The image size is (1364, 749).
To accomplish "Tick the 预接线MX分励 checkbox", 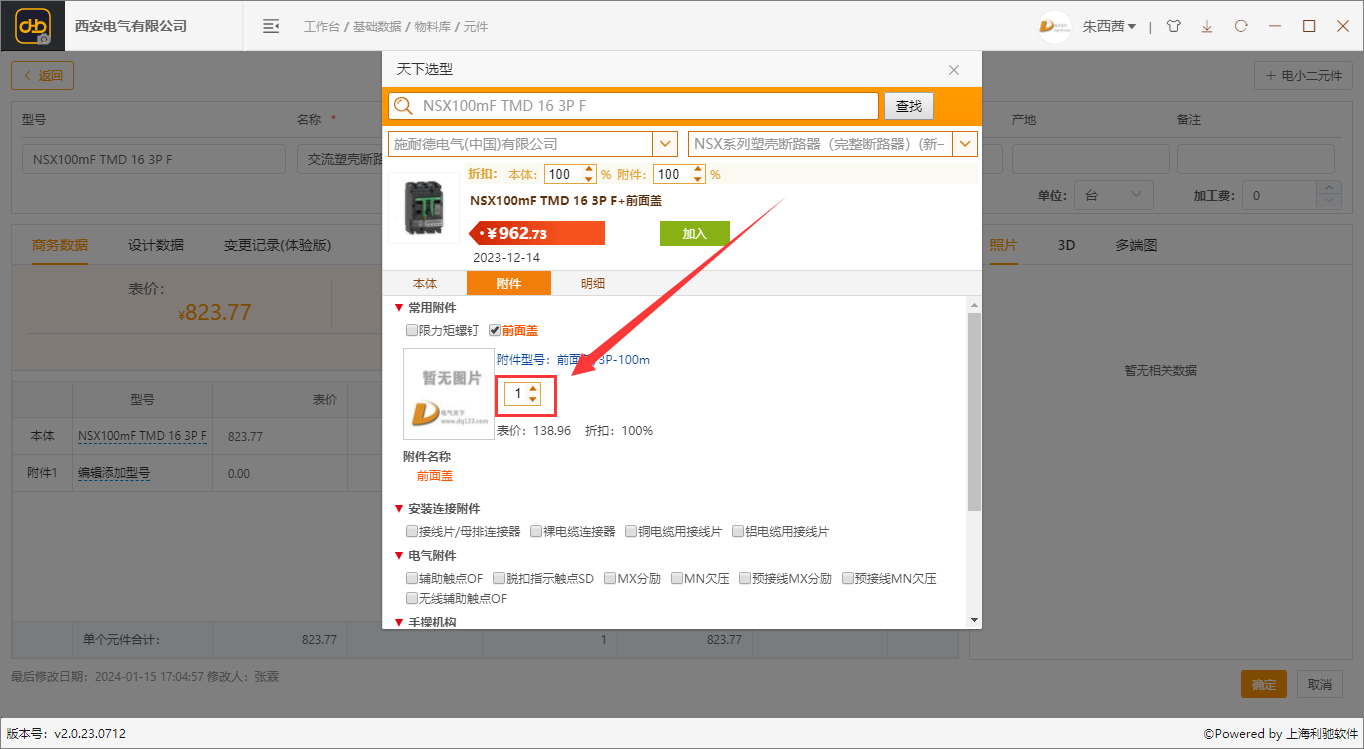I will point(745,578).
